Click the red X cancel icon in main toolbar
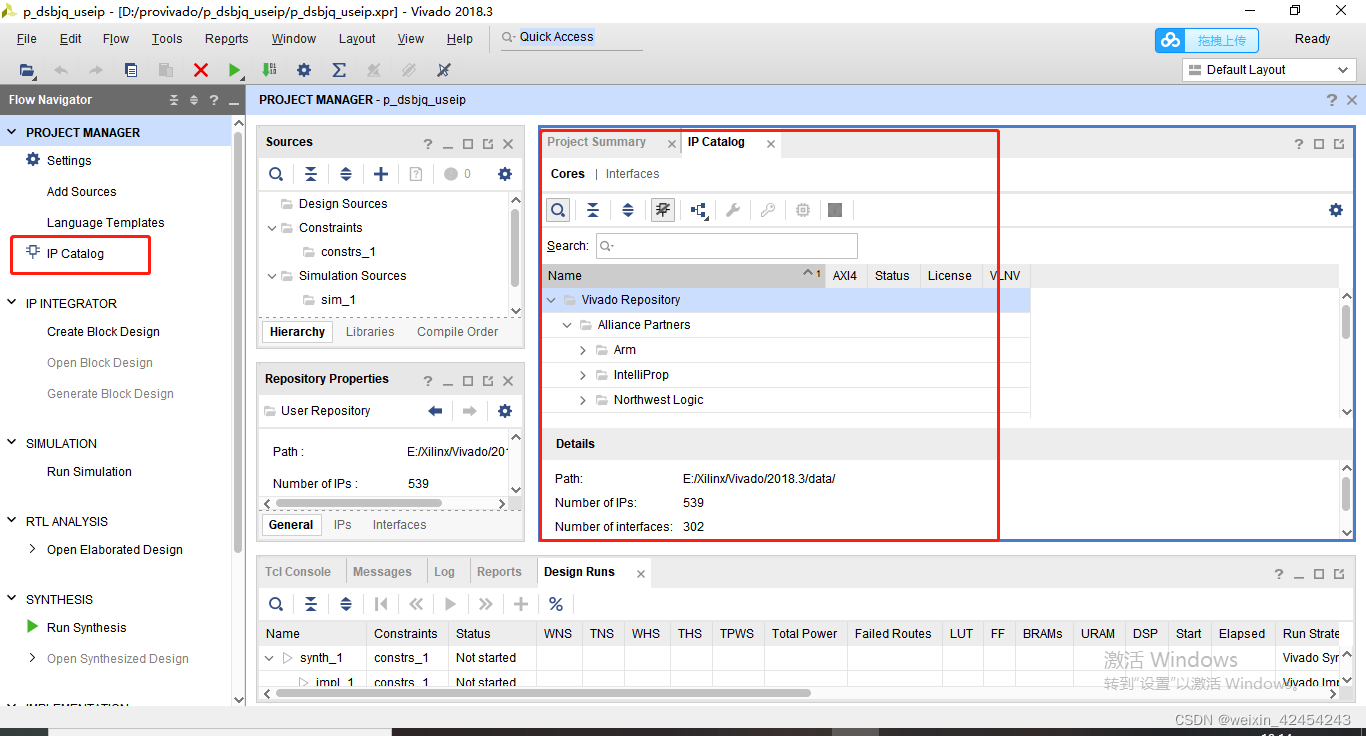 [x=201, y=70]
